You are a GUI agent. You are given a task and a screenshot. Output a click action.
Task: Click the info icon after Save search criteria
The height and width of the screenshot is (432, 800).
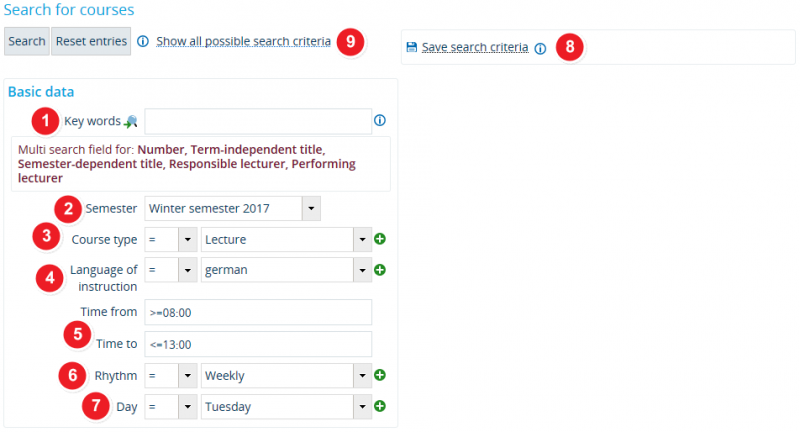click(540, 48)
